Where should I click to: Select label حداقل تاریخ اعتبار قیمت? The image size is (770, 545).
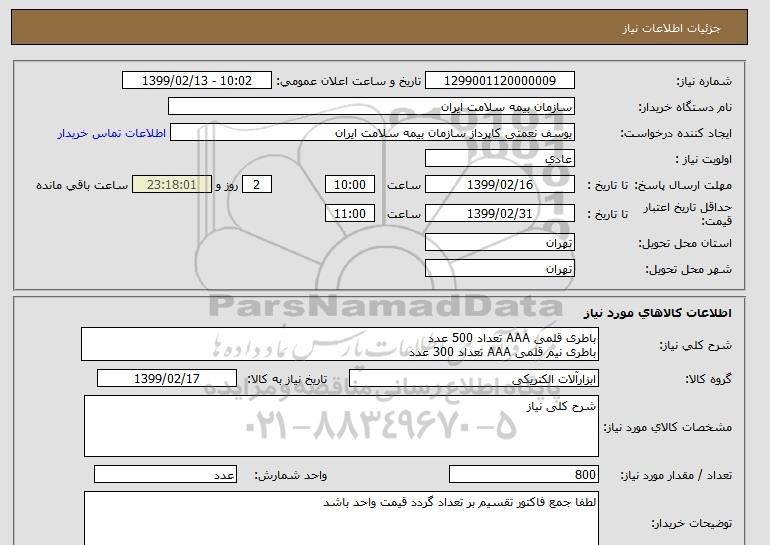tap(688, 214)
